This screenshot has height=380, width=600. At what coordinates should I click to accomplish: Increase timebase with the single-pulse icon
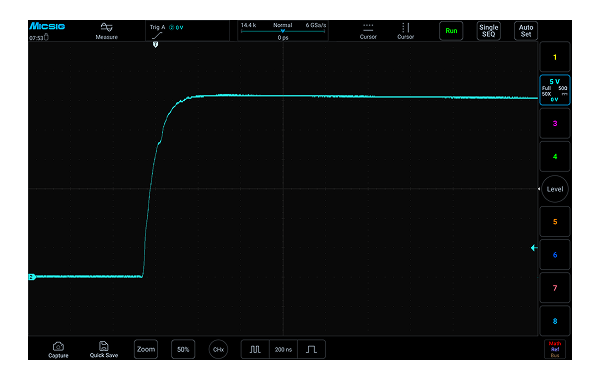[x=311, y=349]
